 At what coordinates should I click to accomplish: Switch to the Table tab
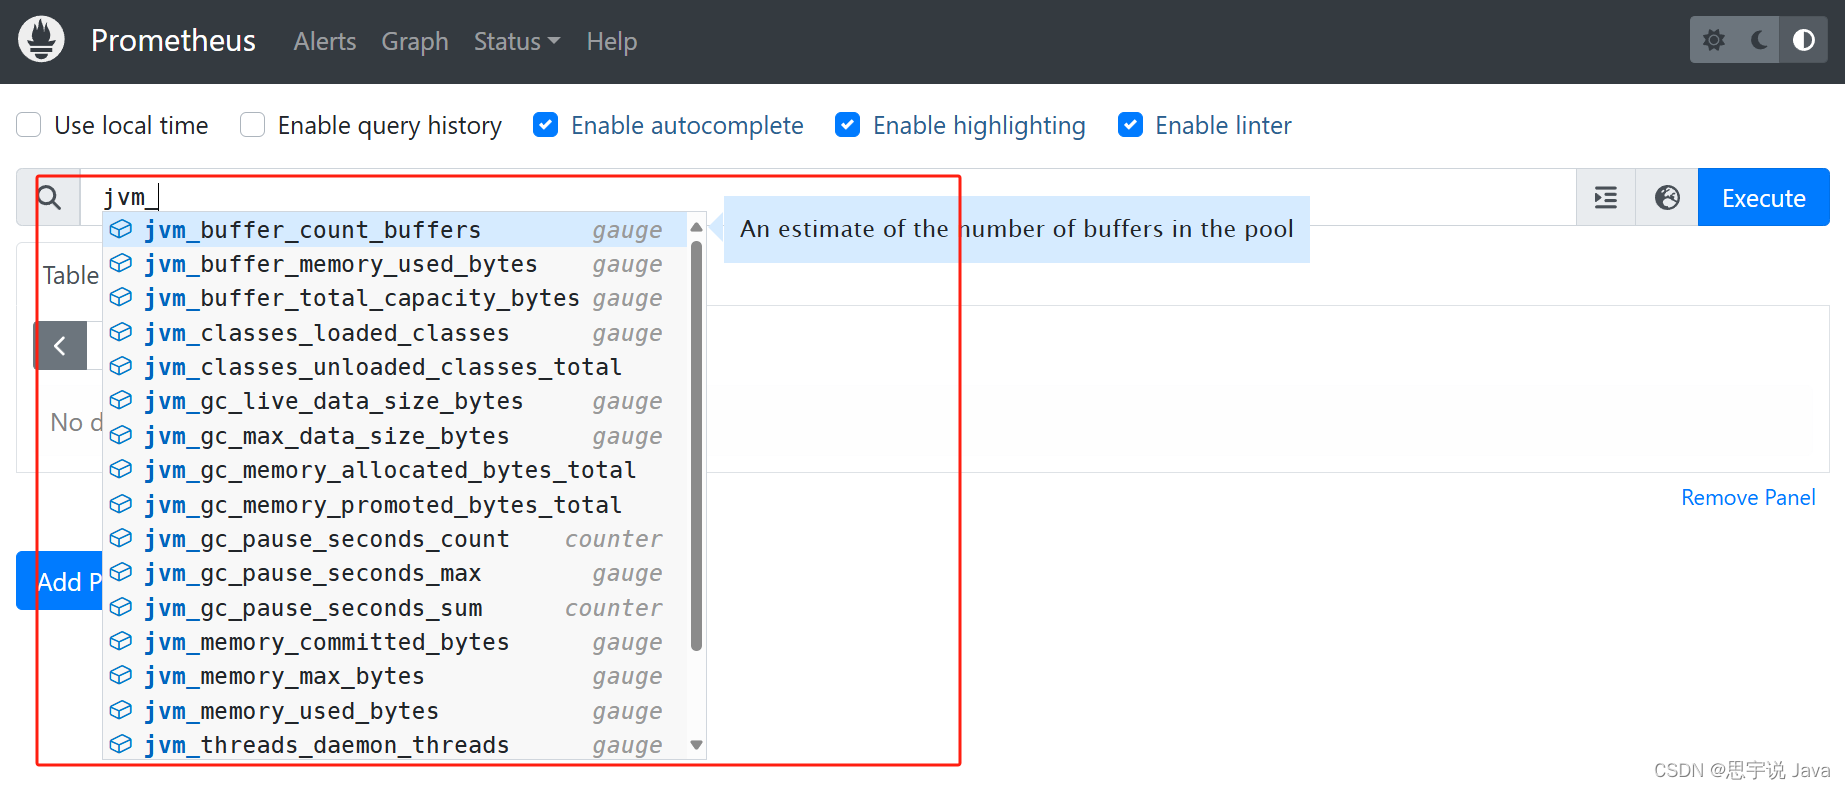[x=70, y=275]
